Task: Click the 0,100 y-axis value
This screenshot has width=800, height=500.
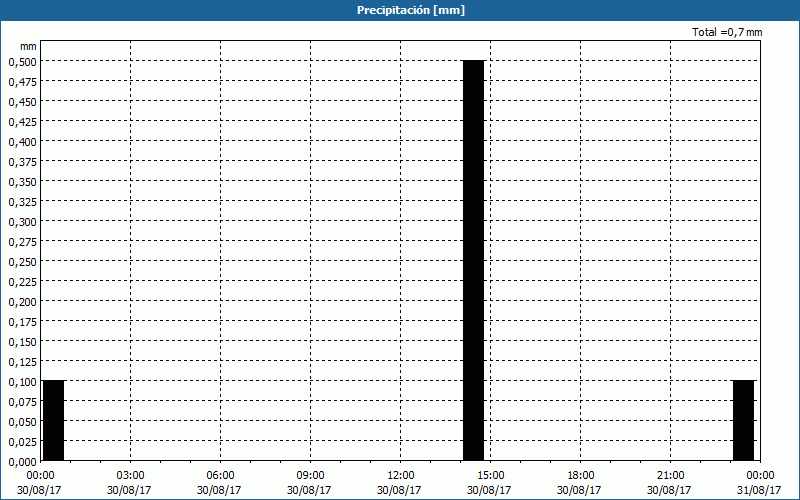Action: point(22,382)
